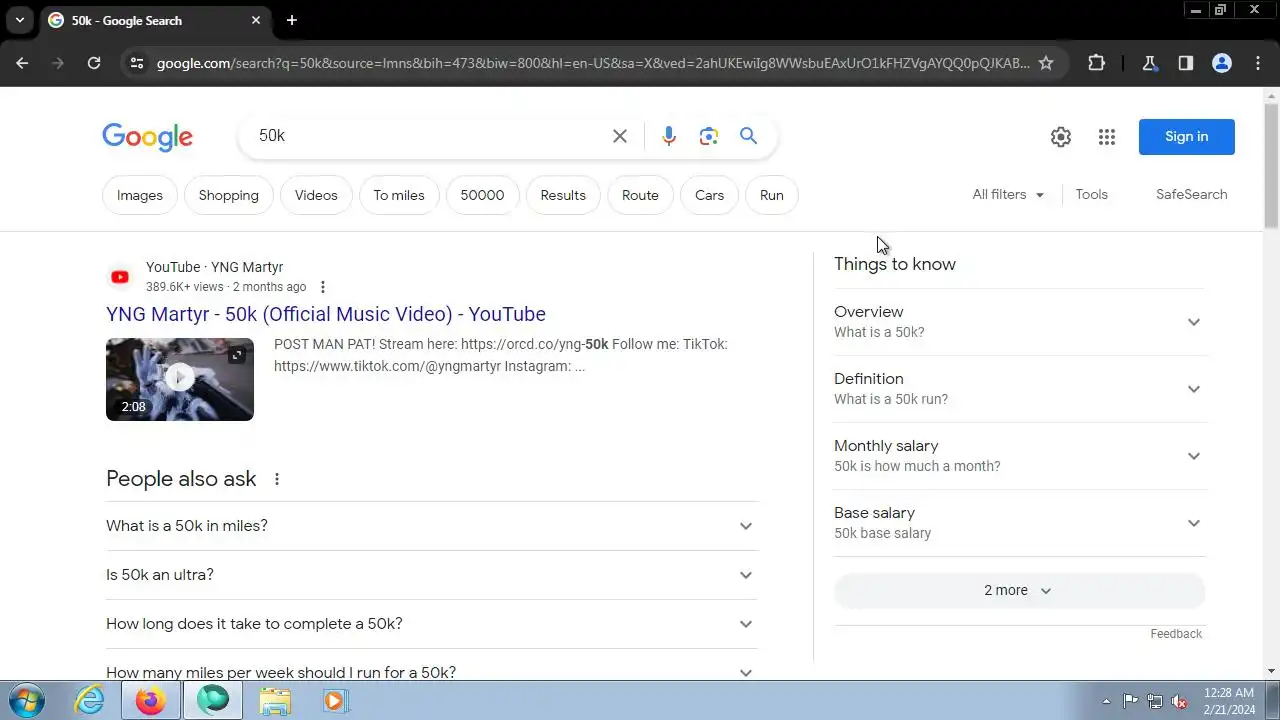Select the Results filter chip

tap(563, 195)
